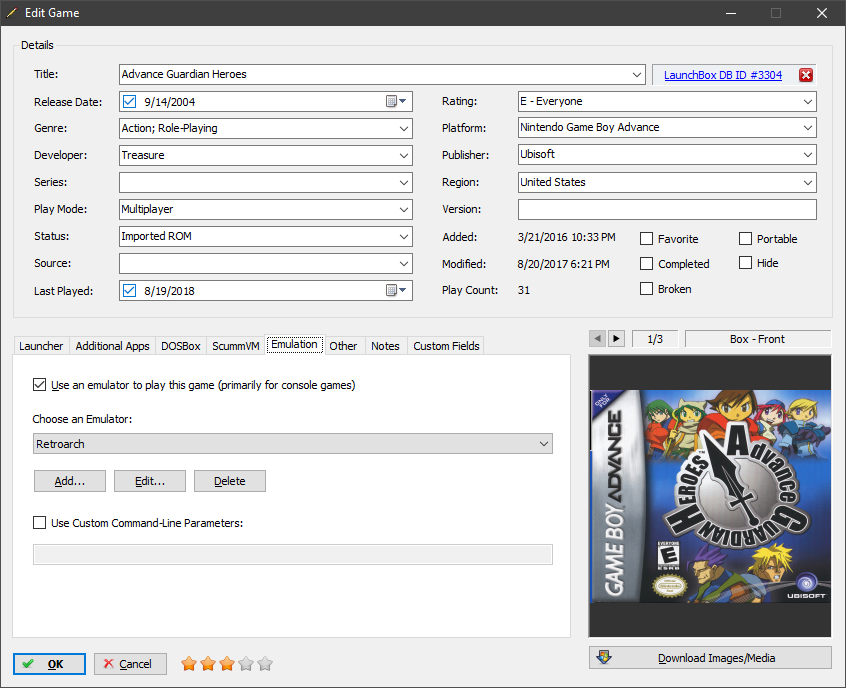Open the LaunchBox DB ID #3304 link

point(722,75)
